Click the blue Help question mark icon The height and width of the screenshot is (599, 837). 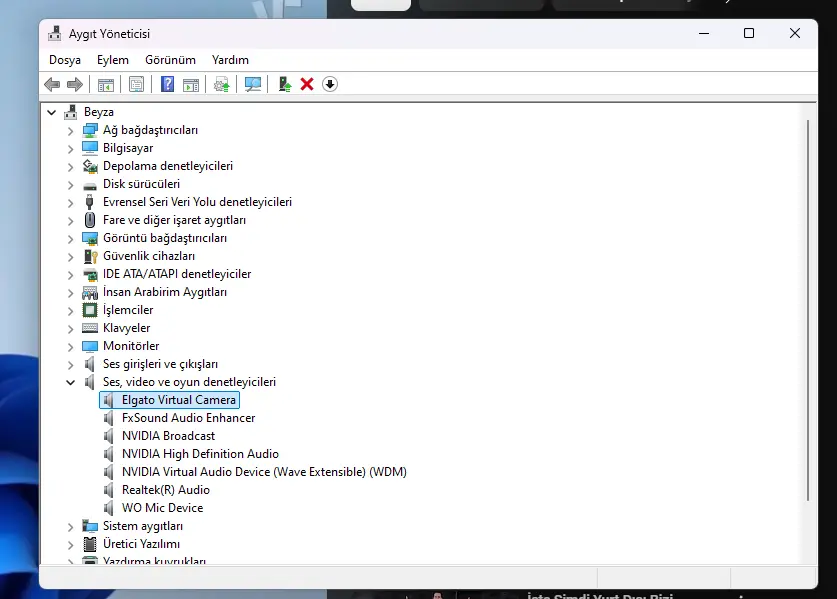168,84
